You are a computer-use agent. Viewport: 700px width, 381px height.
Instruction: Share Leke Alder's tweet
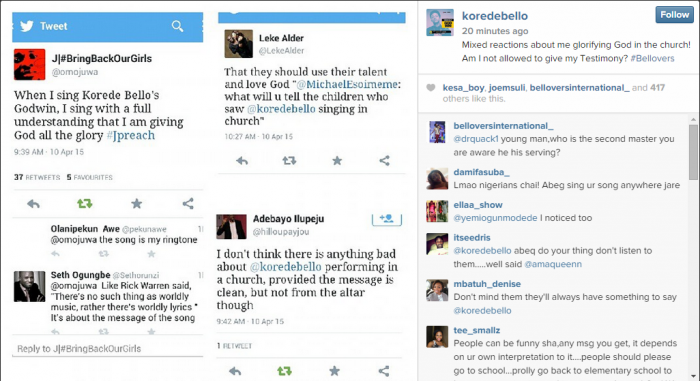coord(384,160)
